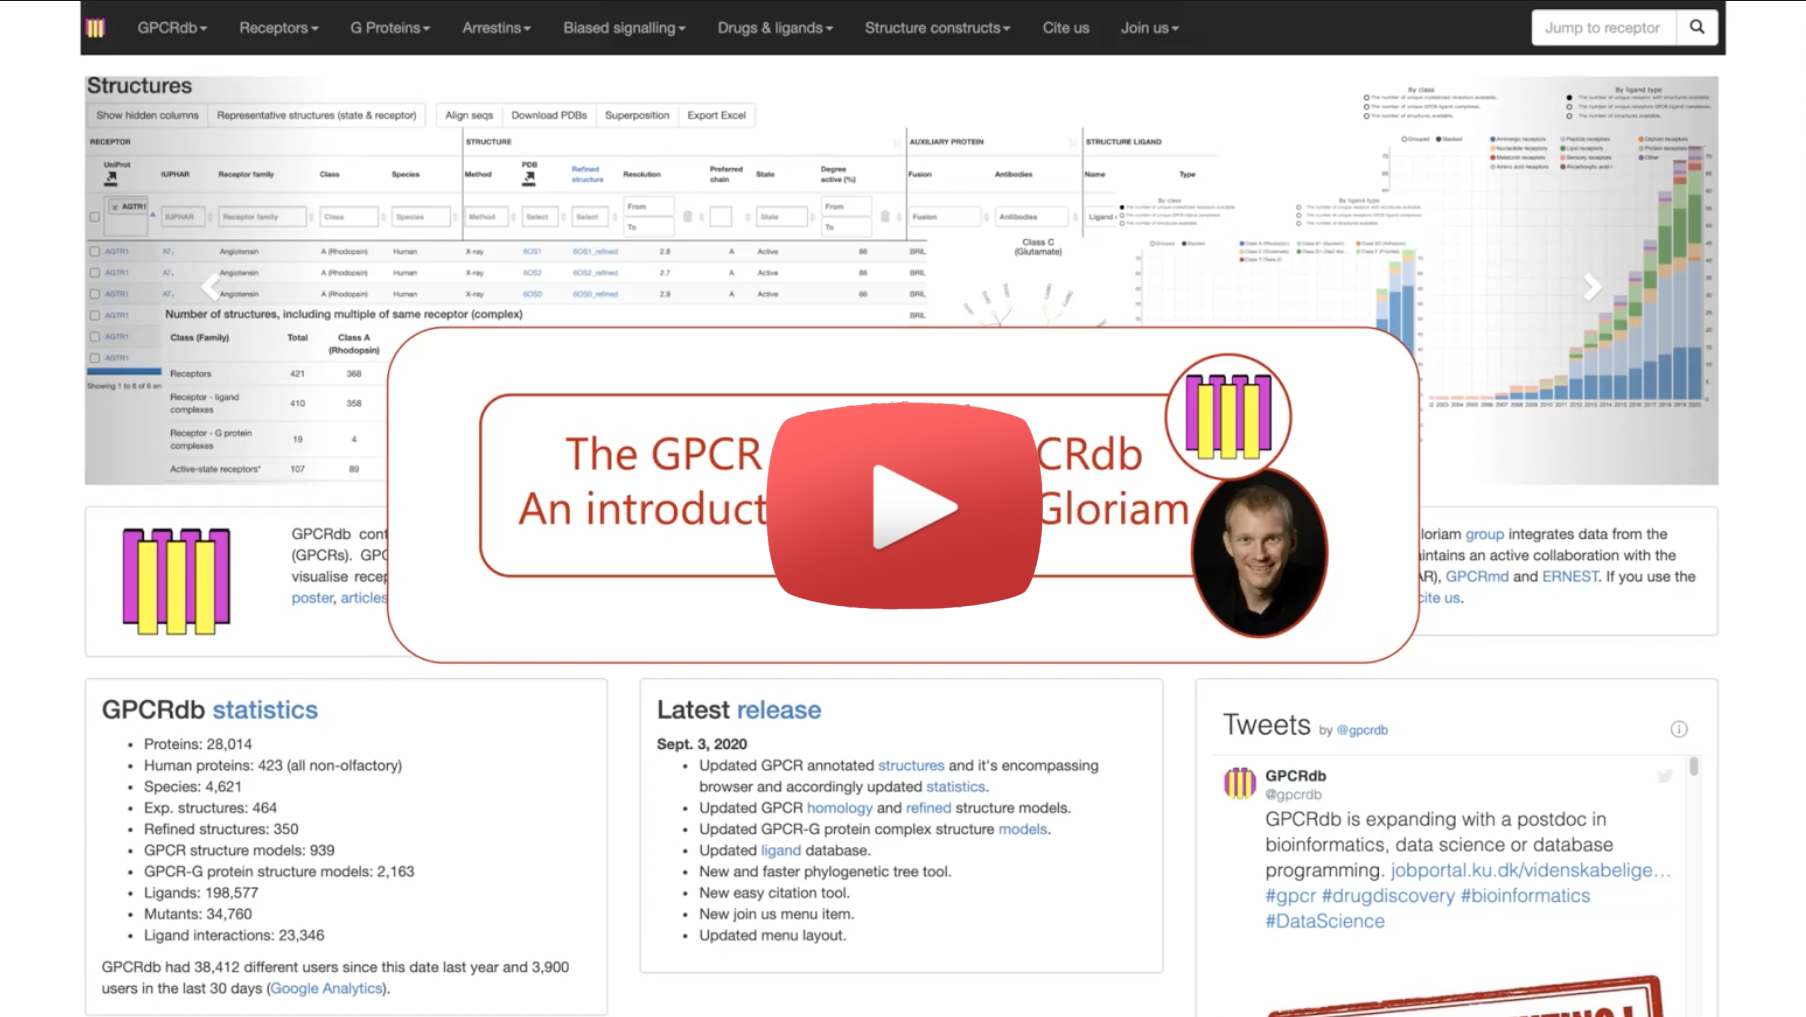
Task: Click the Jump to receptor search field
Action: coord(1603,27)
